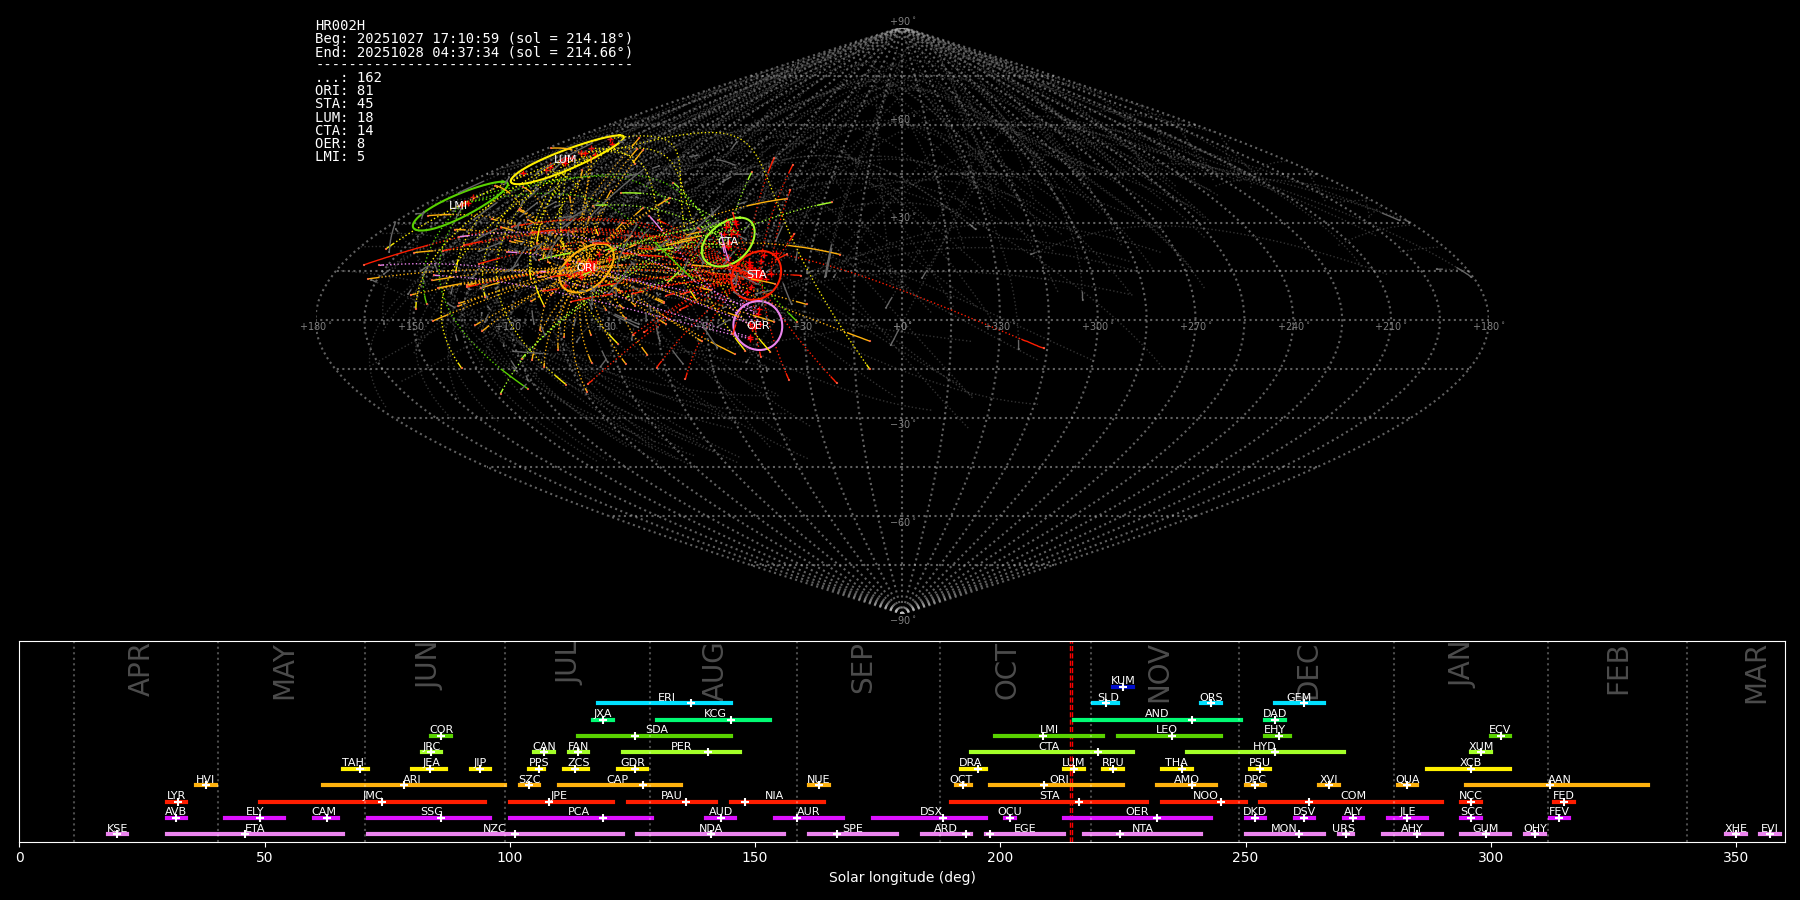Click the LUM radiant ellipse on the sky map
This screenshot has height=900, width=1800.
[567, 160]
